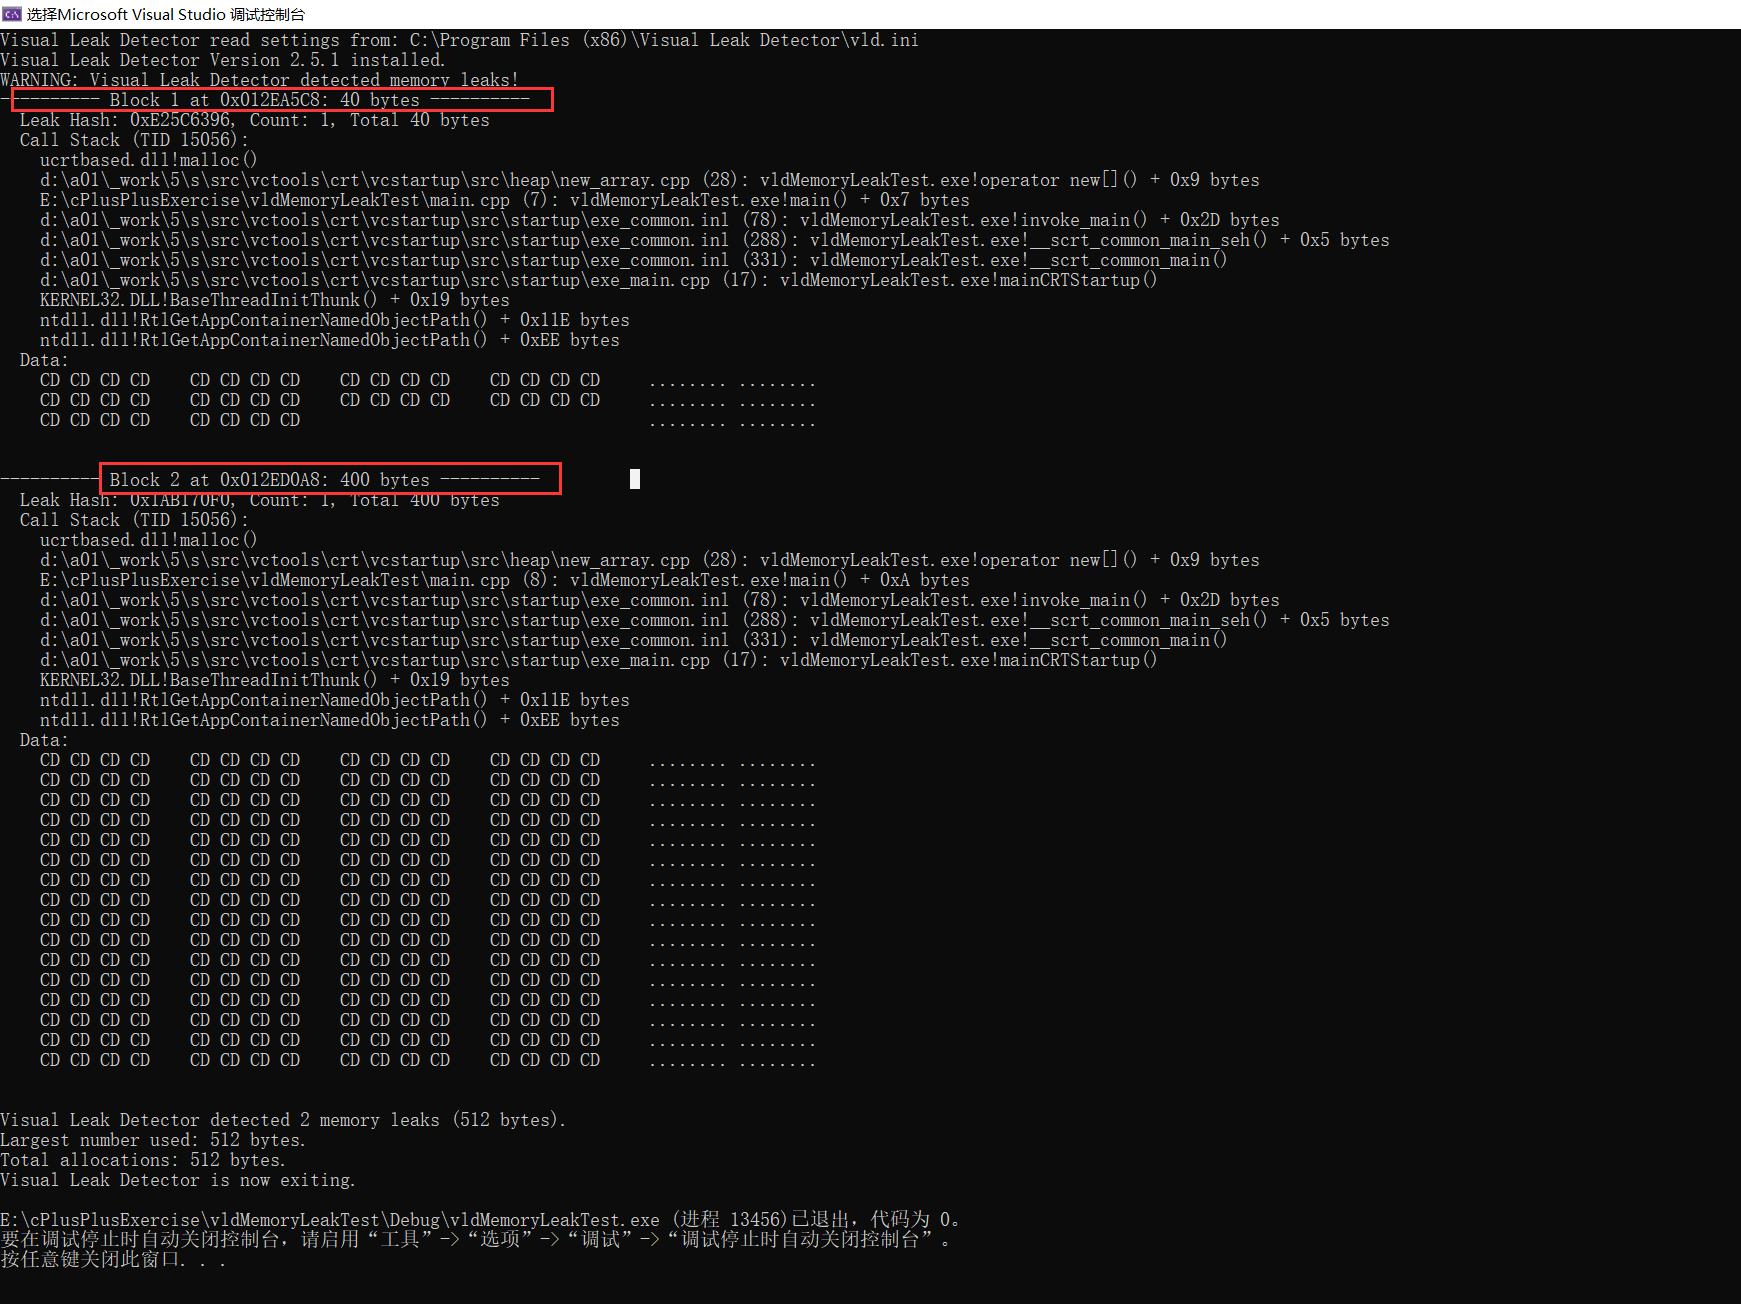Click the ucrtbased.dll!malloc() stack frame

[x=146, y=159]
